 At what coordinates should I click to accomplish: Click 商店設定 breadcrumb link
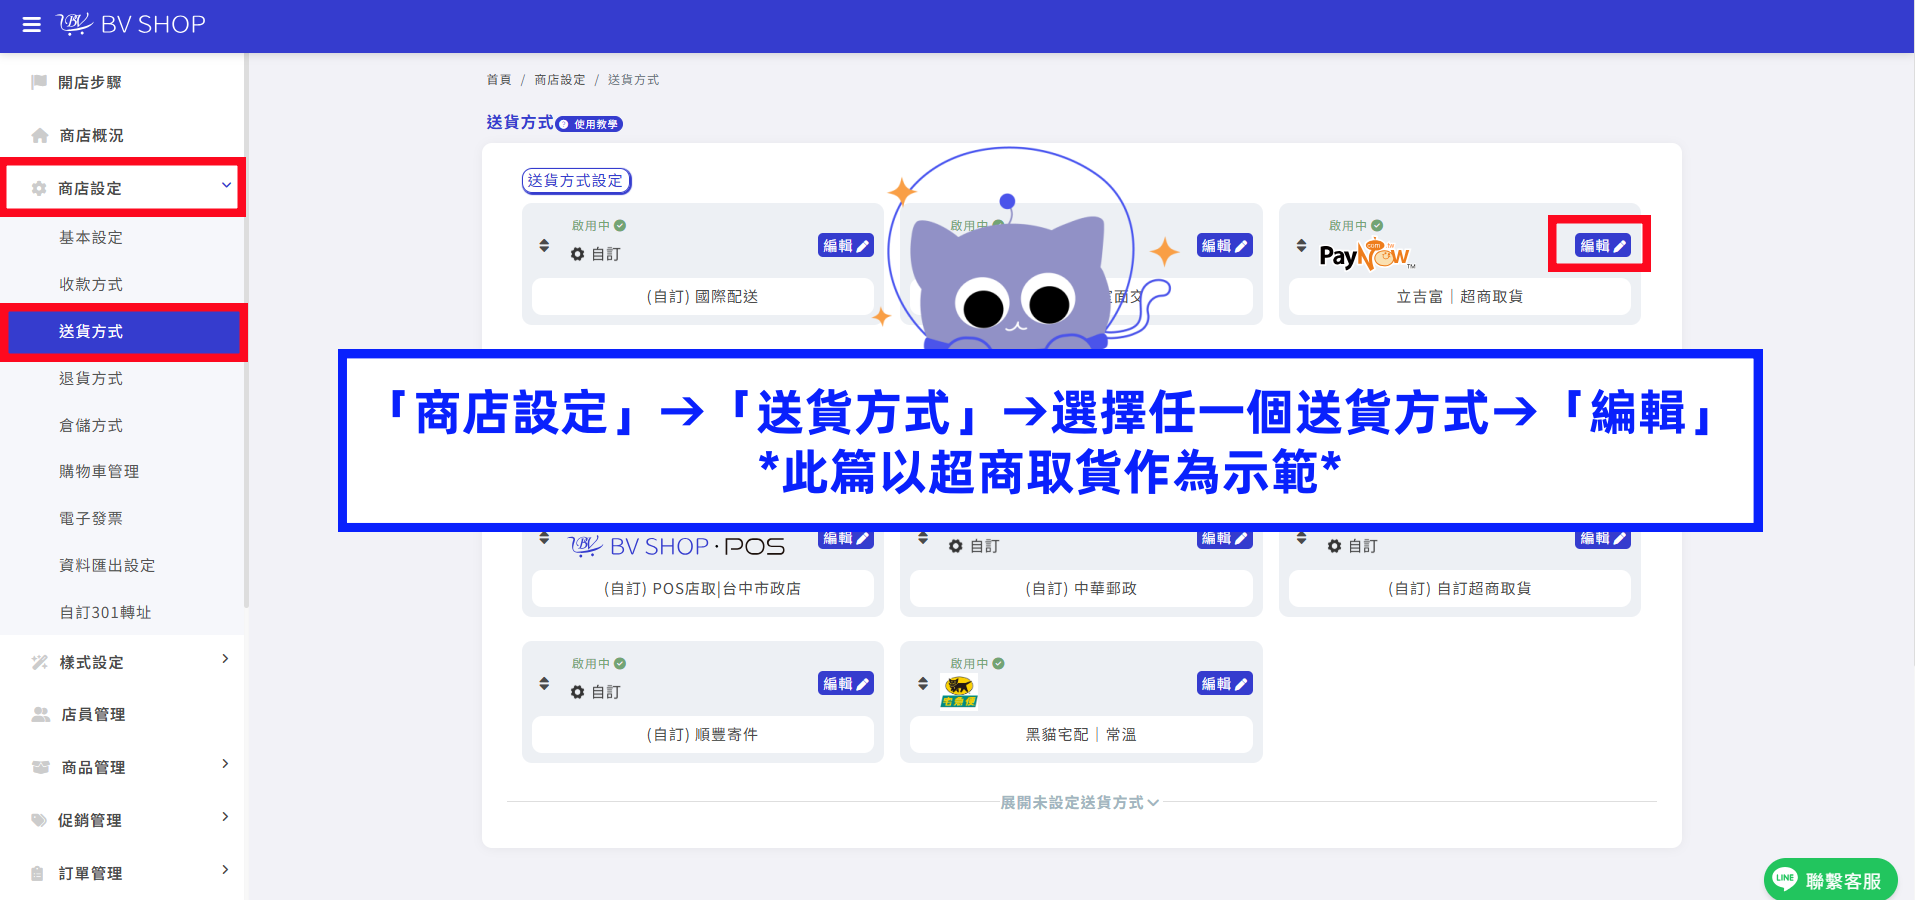[560, 80]
